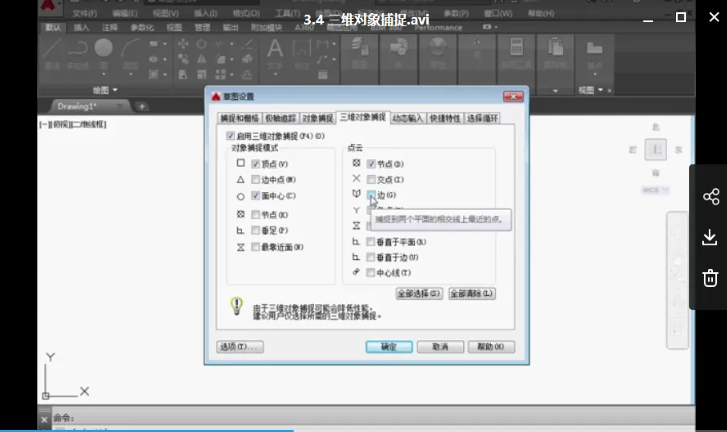Click 全部清除 Clear All button

pos(472,293)
